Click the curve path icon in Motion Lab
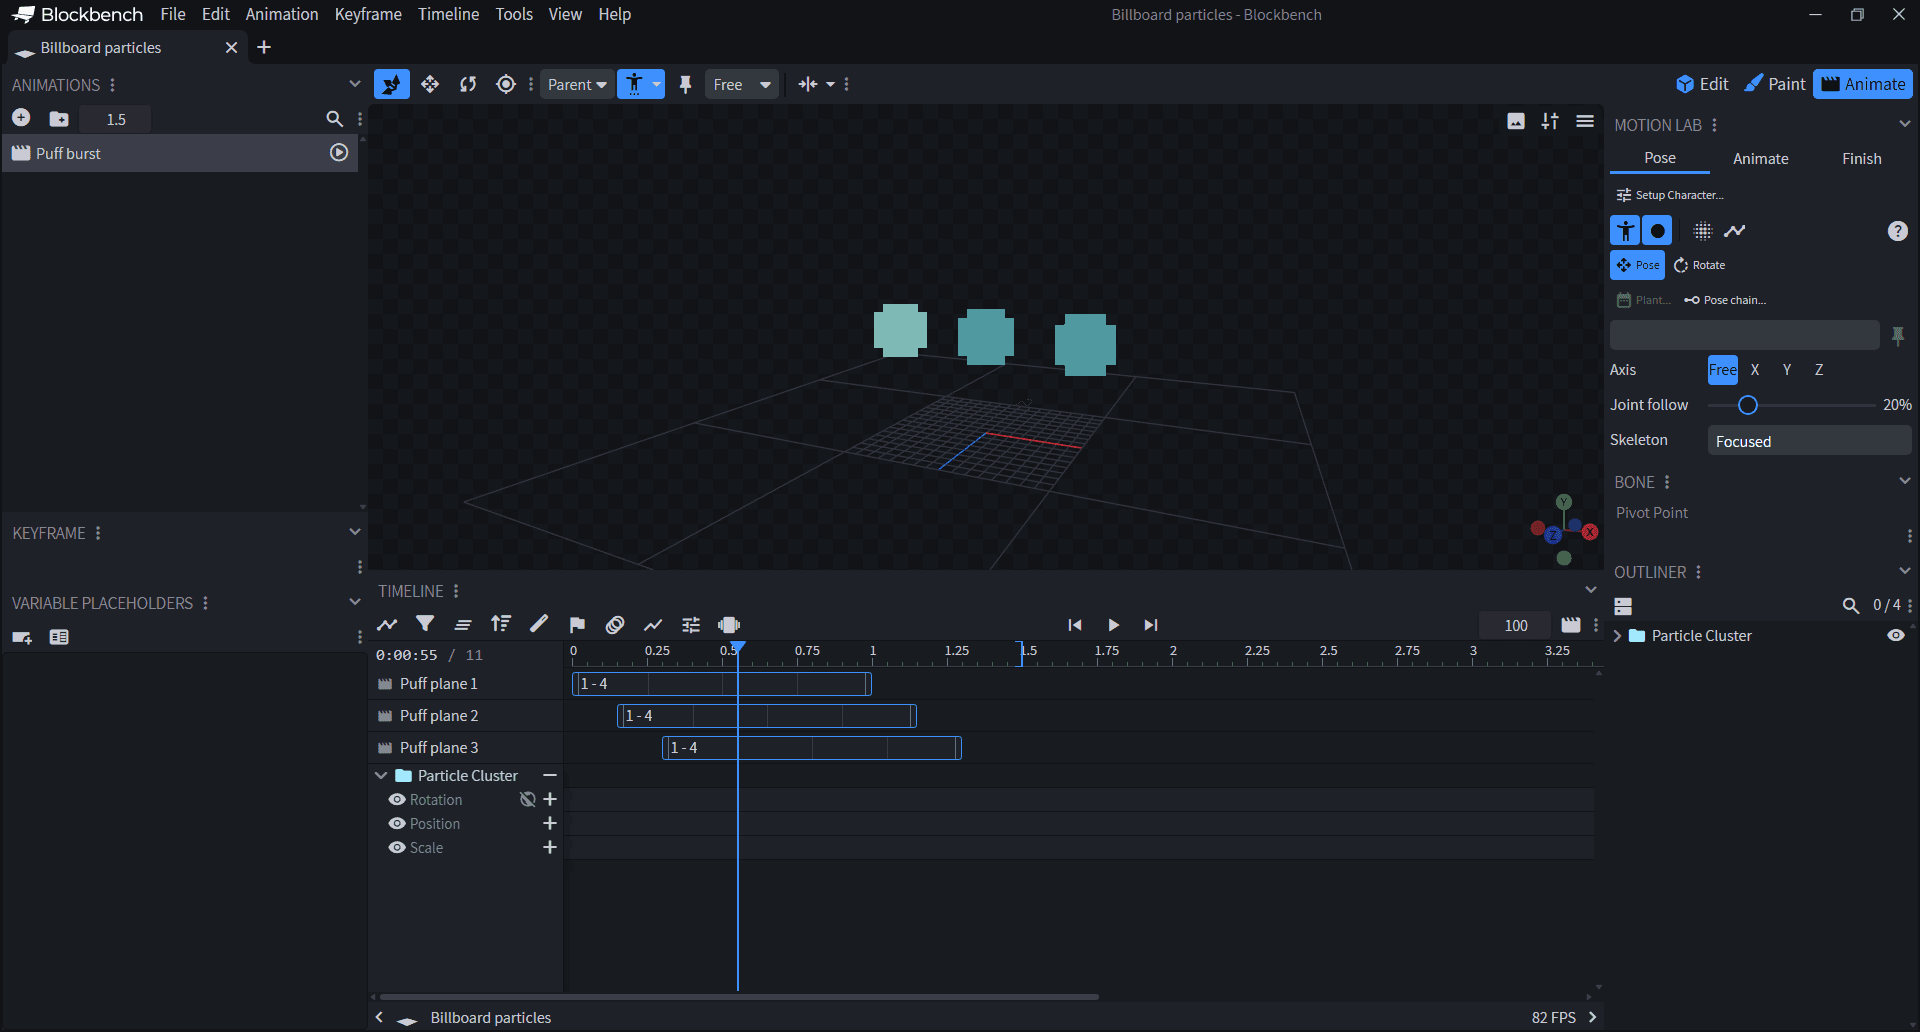The width and height of the screenshot is (1920, 1032). 1735,231
